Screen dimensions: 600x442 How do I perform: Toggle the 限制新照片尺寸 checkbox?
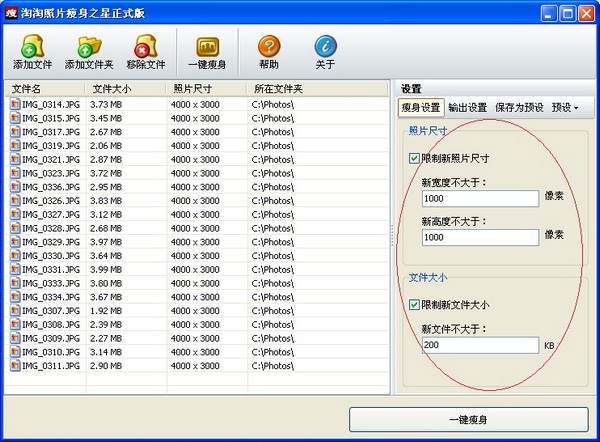point(414,158)
